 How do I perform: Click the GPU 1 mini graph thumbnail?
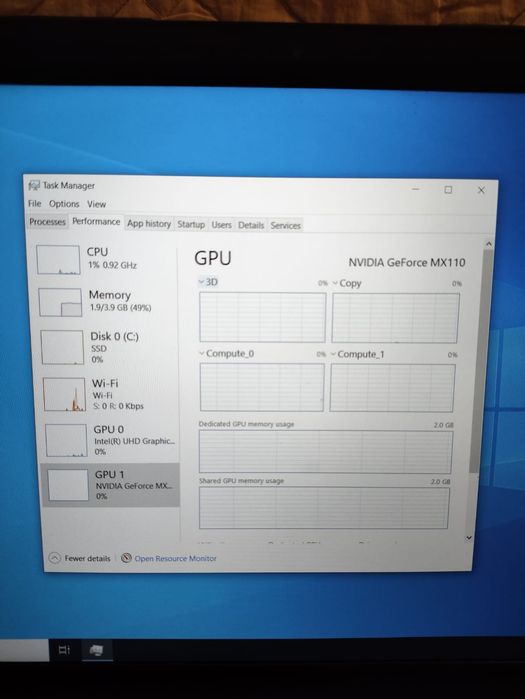[x=68, y=485]
